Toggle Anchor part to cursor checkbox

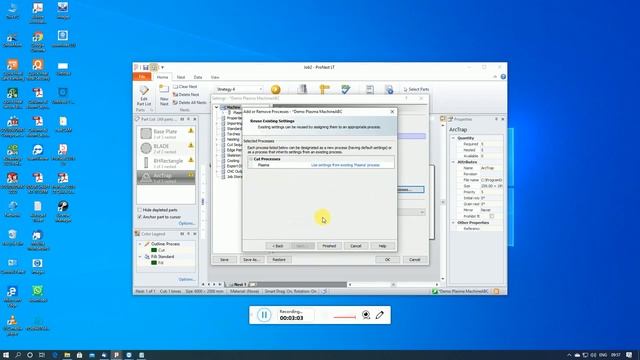tap(140, 217)
